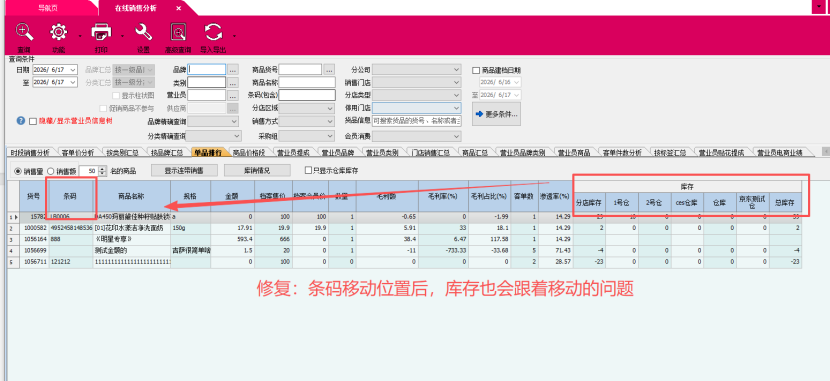
Task: Click the 毛利率(%) column header
Action: point(443,195)
